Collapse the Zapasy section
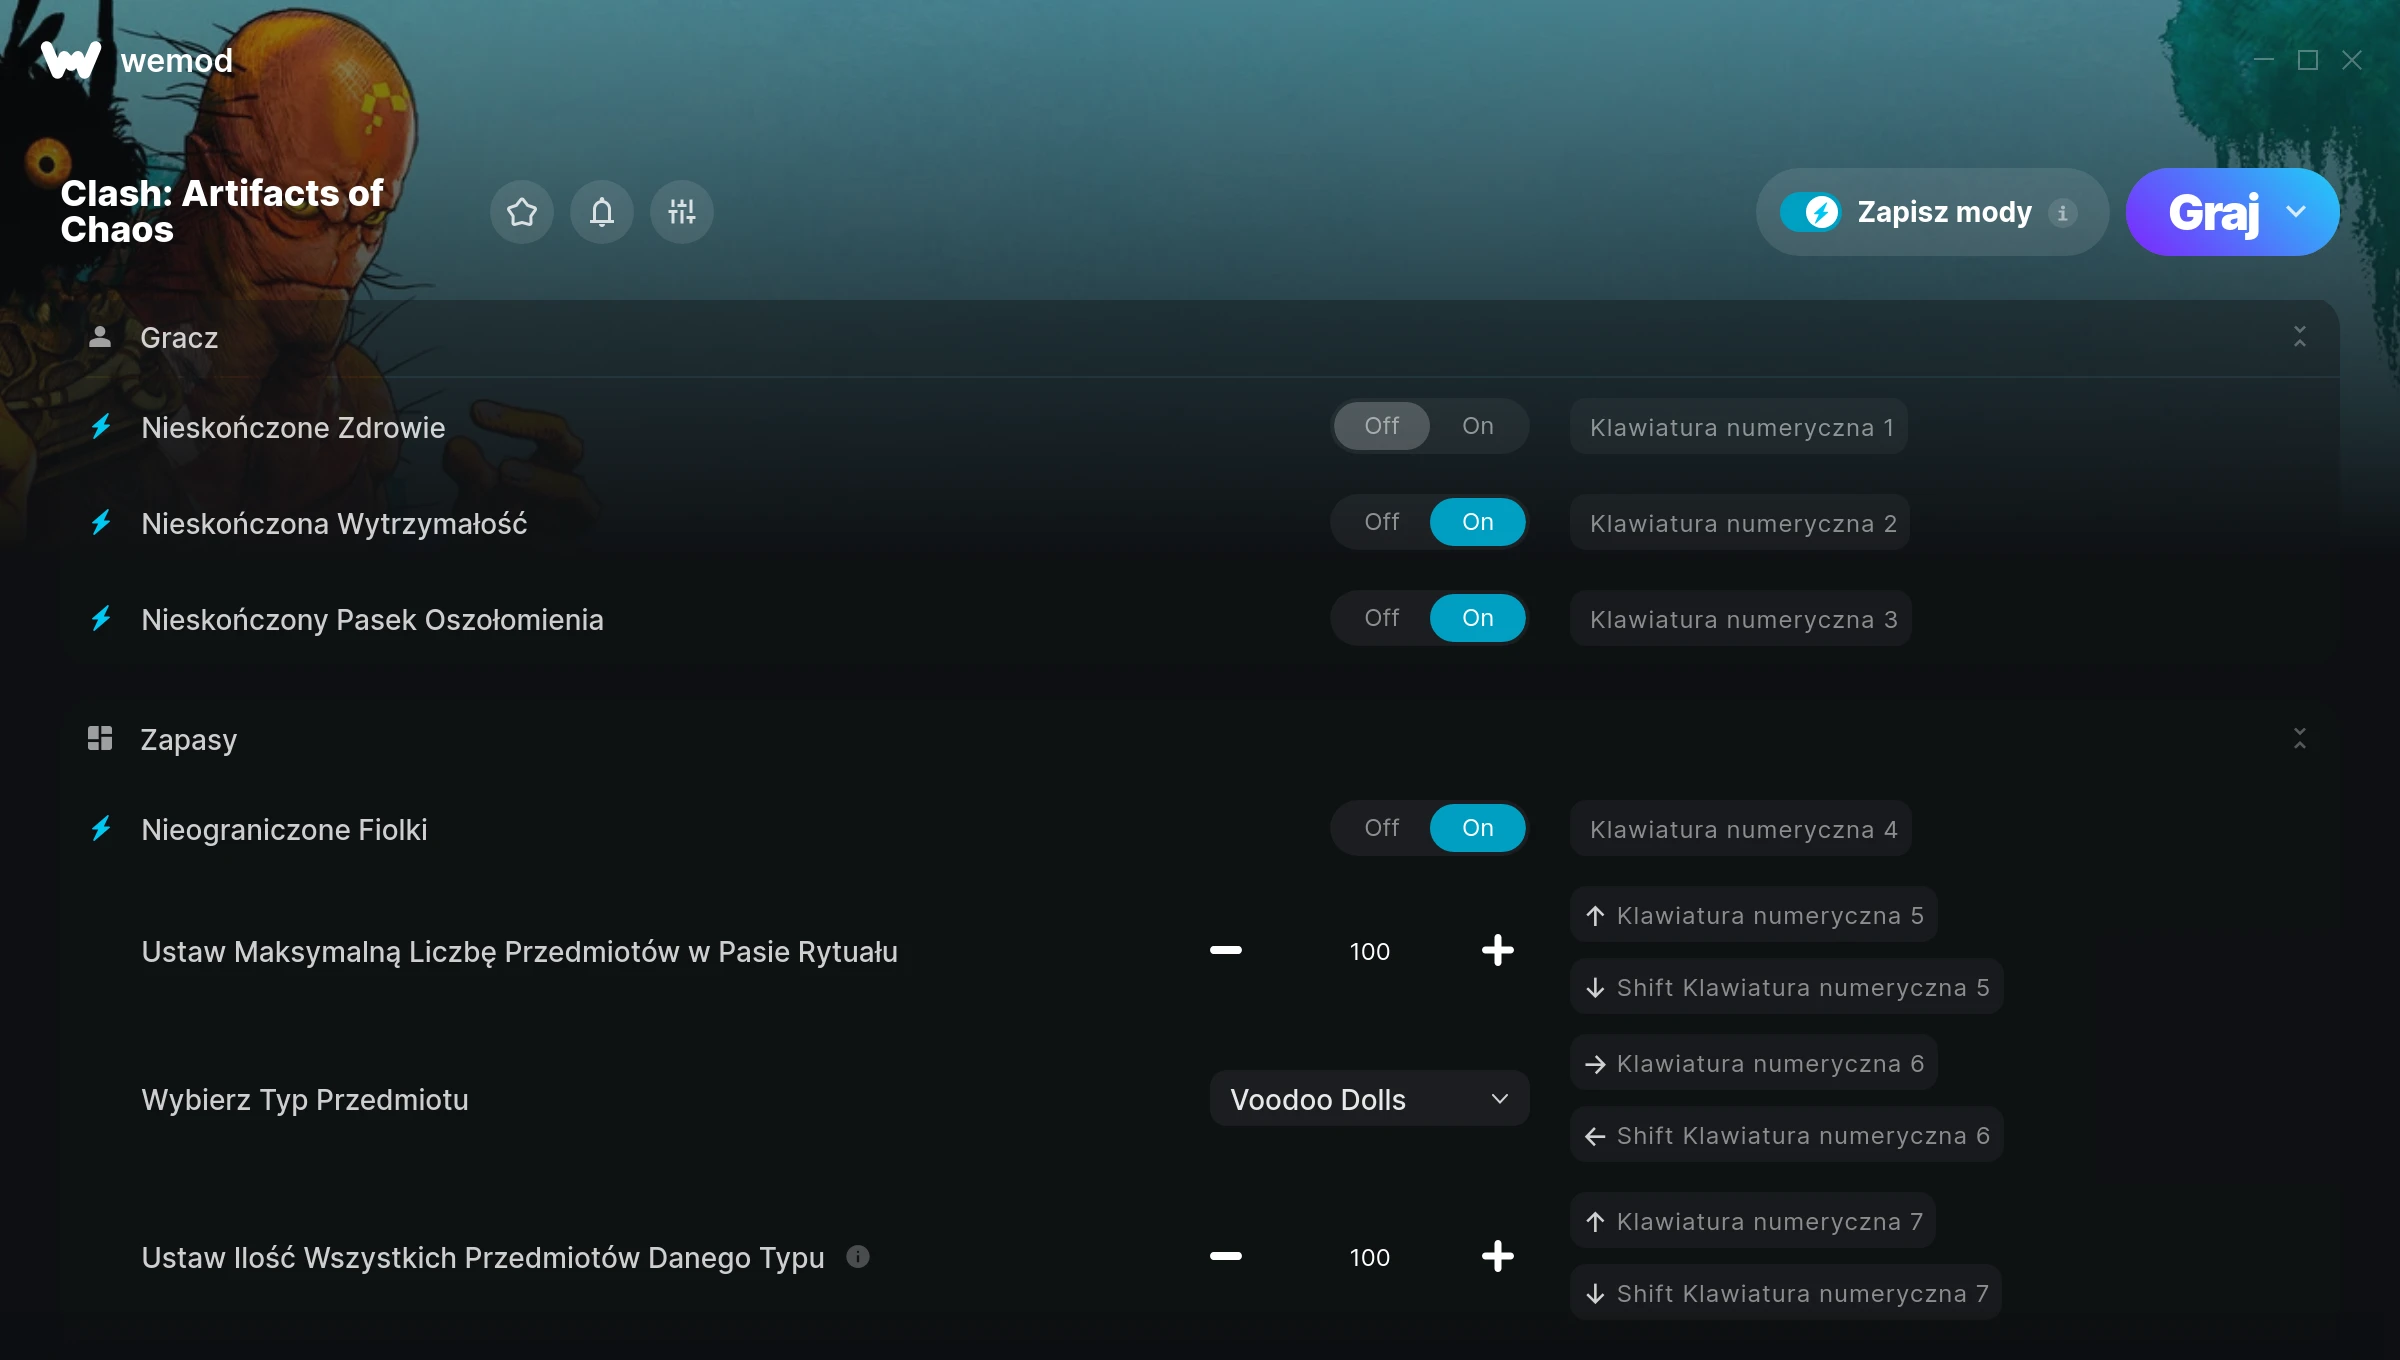The height and width of the screenshot is (1360, 2400). point(2299,739)
